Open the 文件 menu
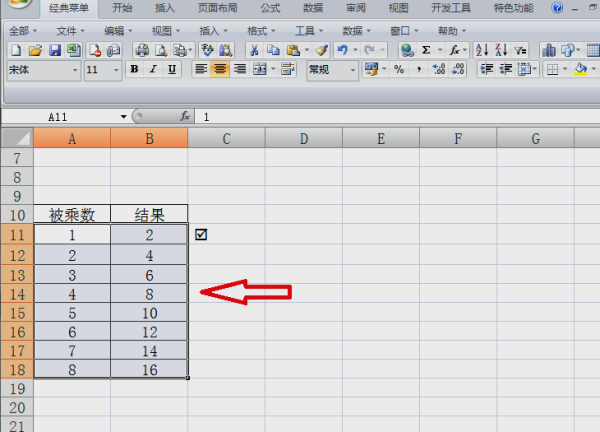Viewport: 600px width, 432px height. pos(70,31)
